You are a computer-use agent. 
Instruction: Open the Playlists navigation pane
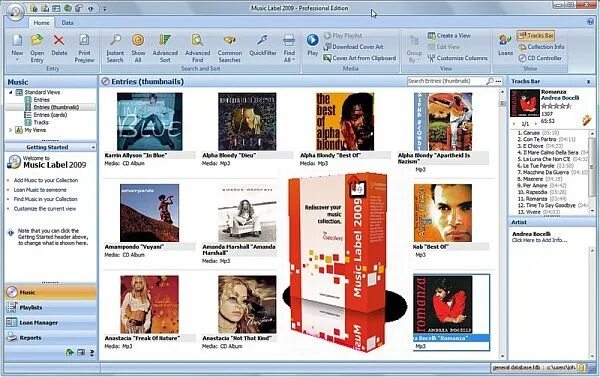pyautogui.click(x=51, y=307)
